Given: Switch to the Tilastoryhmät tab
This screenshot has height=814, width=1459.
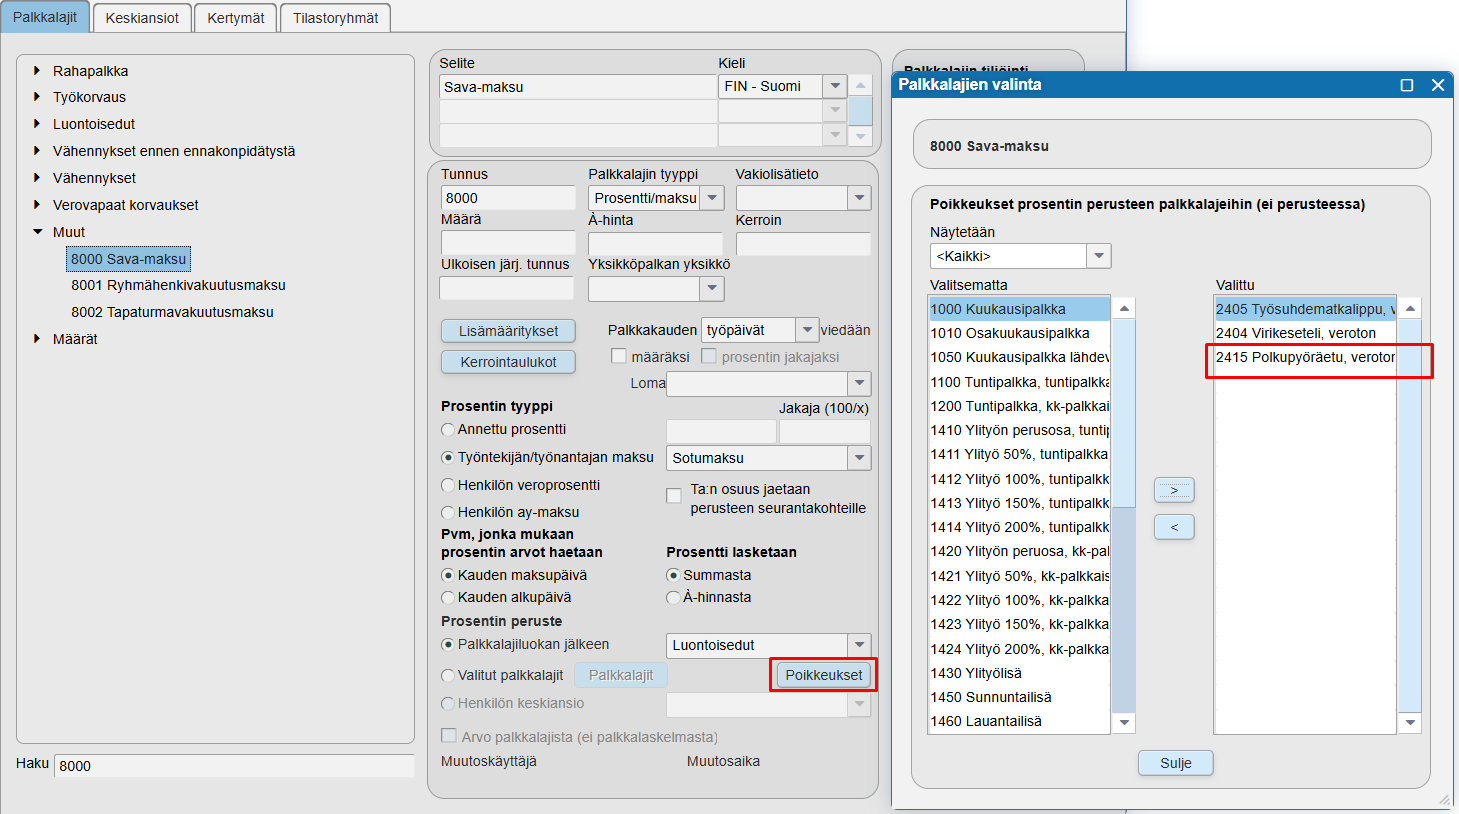Looking at the screenshot, I should point(336,18).
